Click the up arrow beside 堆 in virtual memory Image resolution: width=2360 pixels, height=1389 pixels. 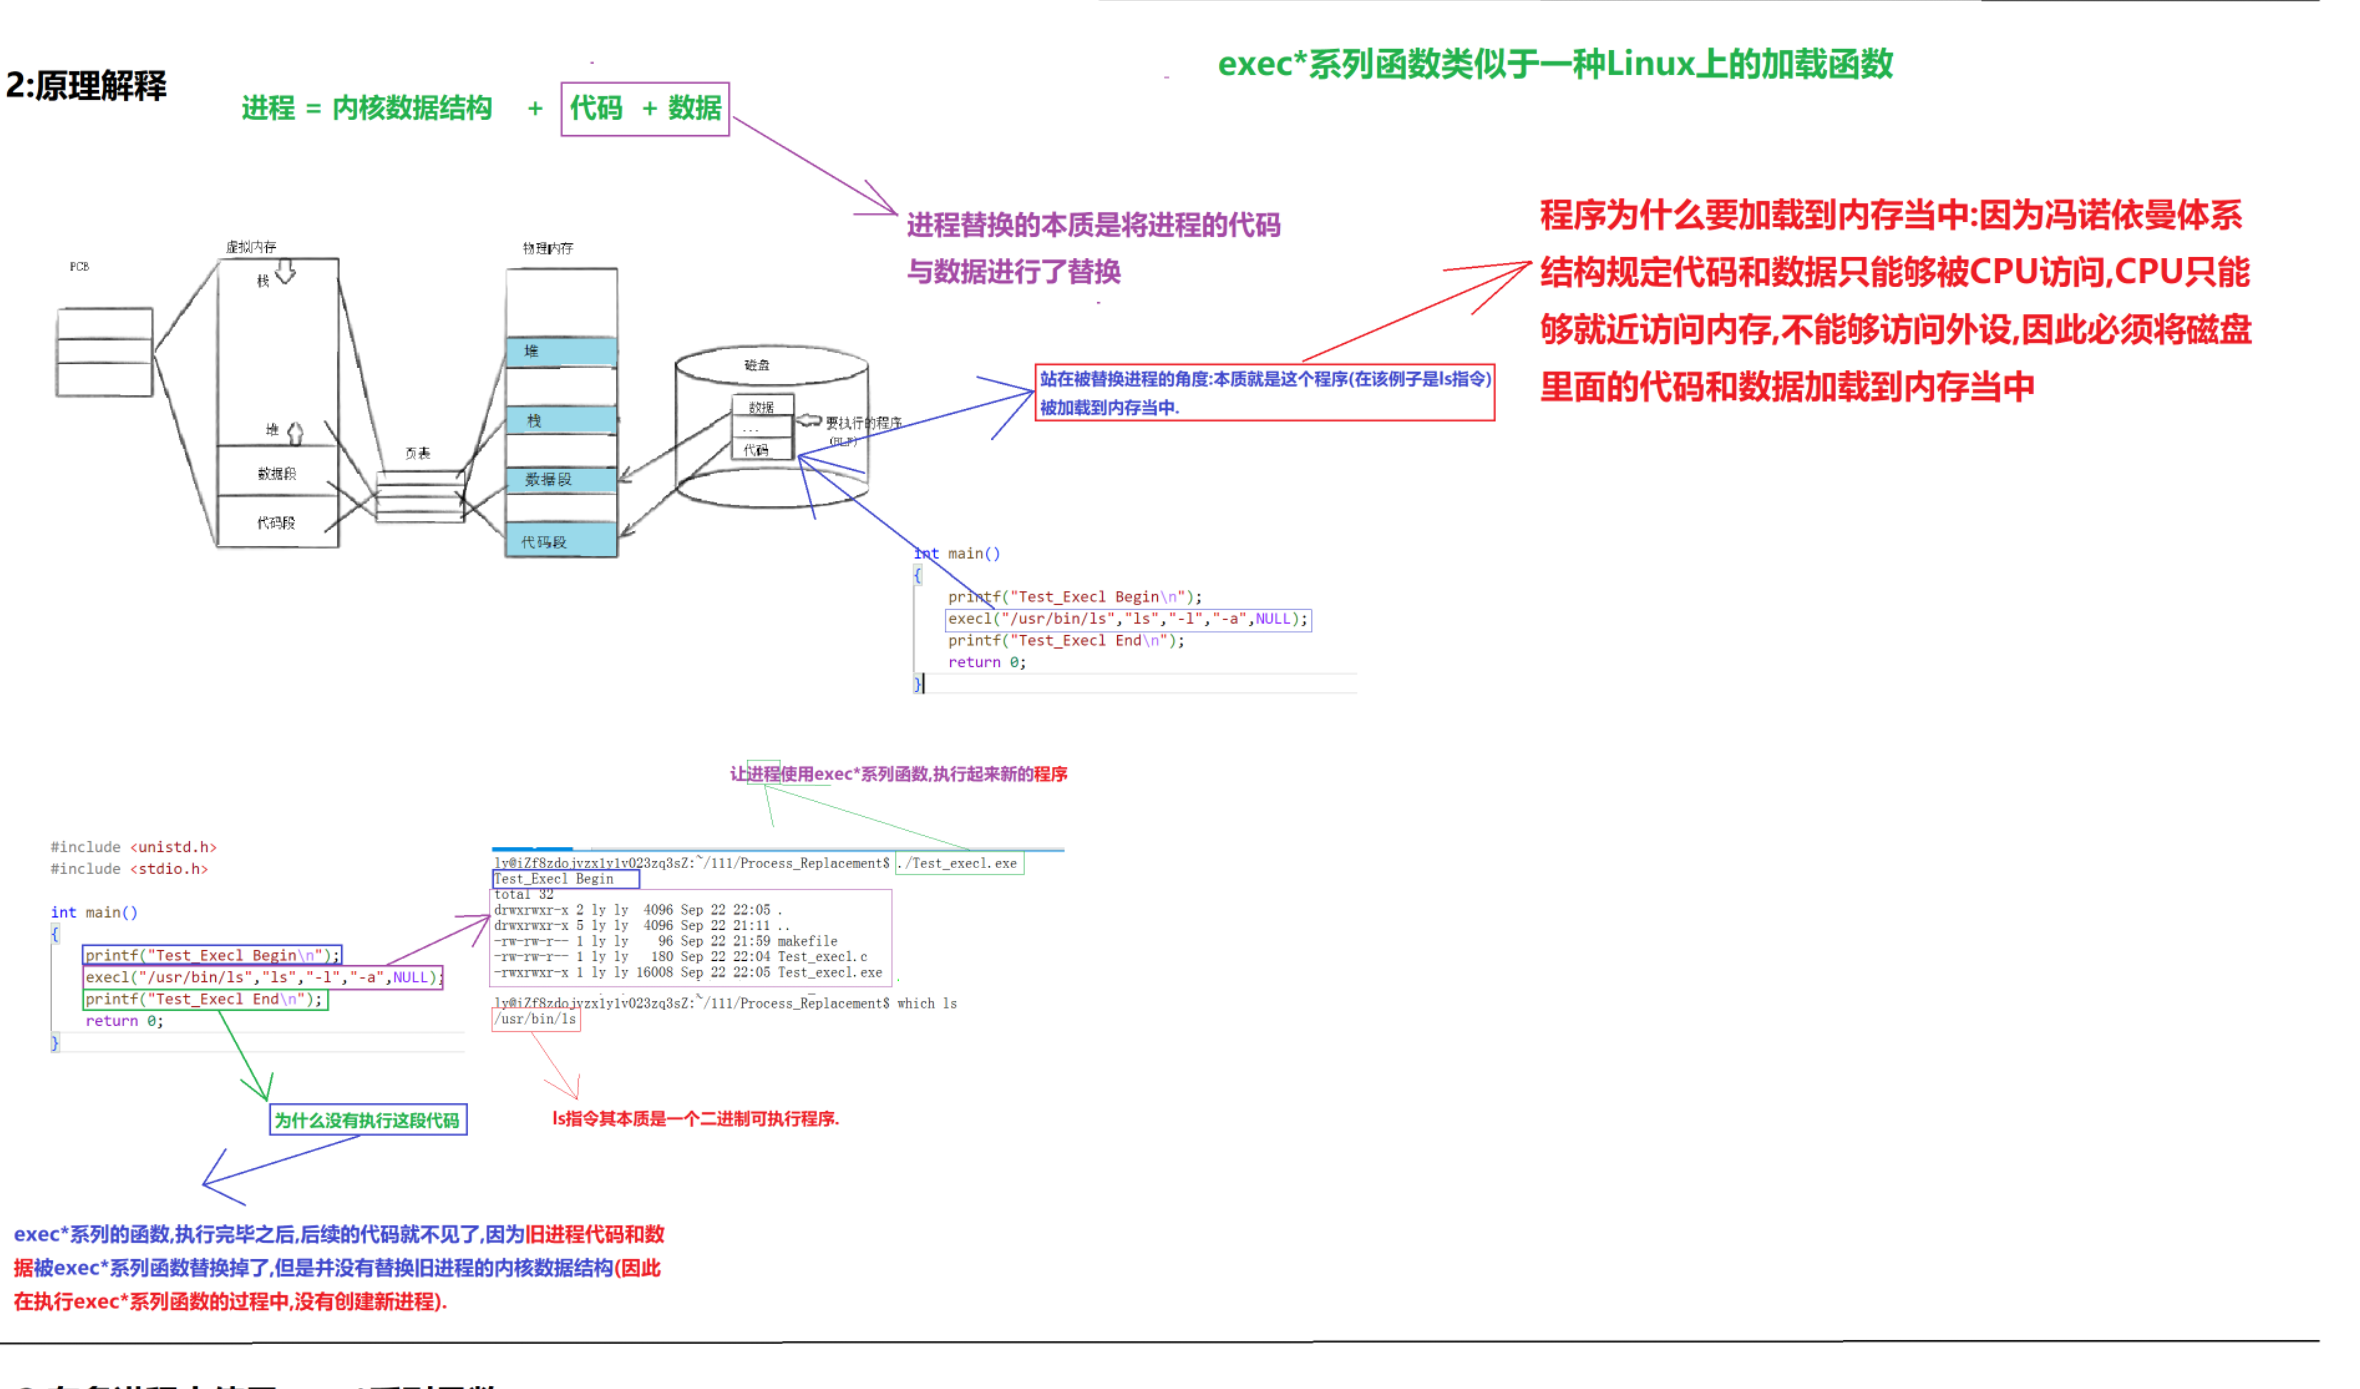(x=295, y=432)
